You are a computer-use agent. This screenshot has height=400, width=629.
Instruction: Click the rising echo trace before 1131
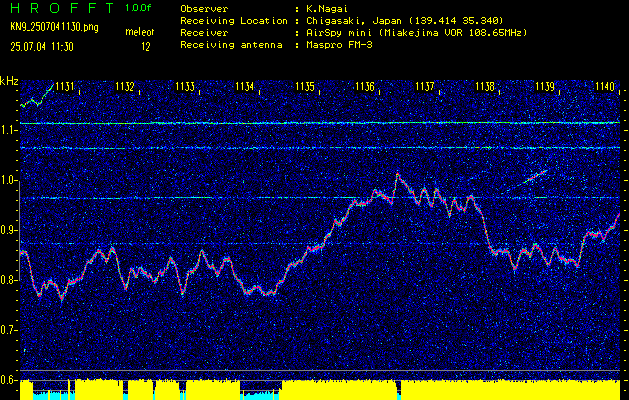tap(37, 96)
